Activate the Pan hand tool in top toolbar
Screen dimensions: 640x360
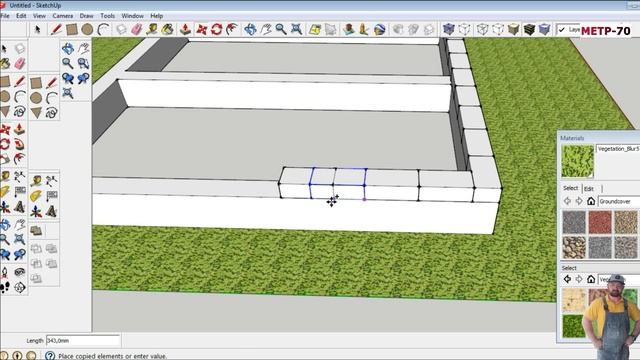click(x=266, y=29)
